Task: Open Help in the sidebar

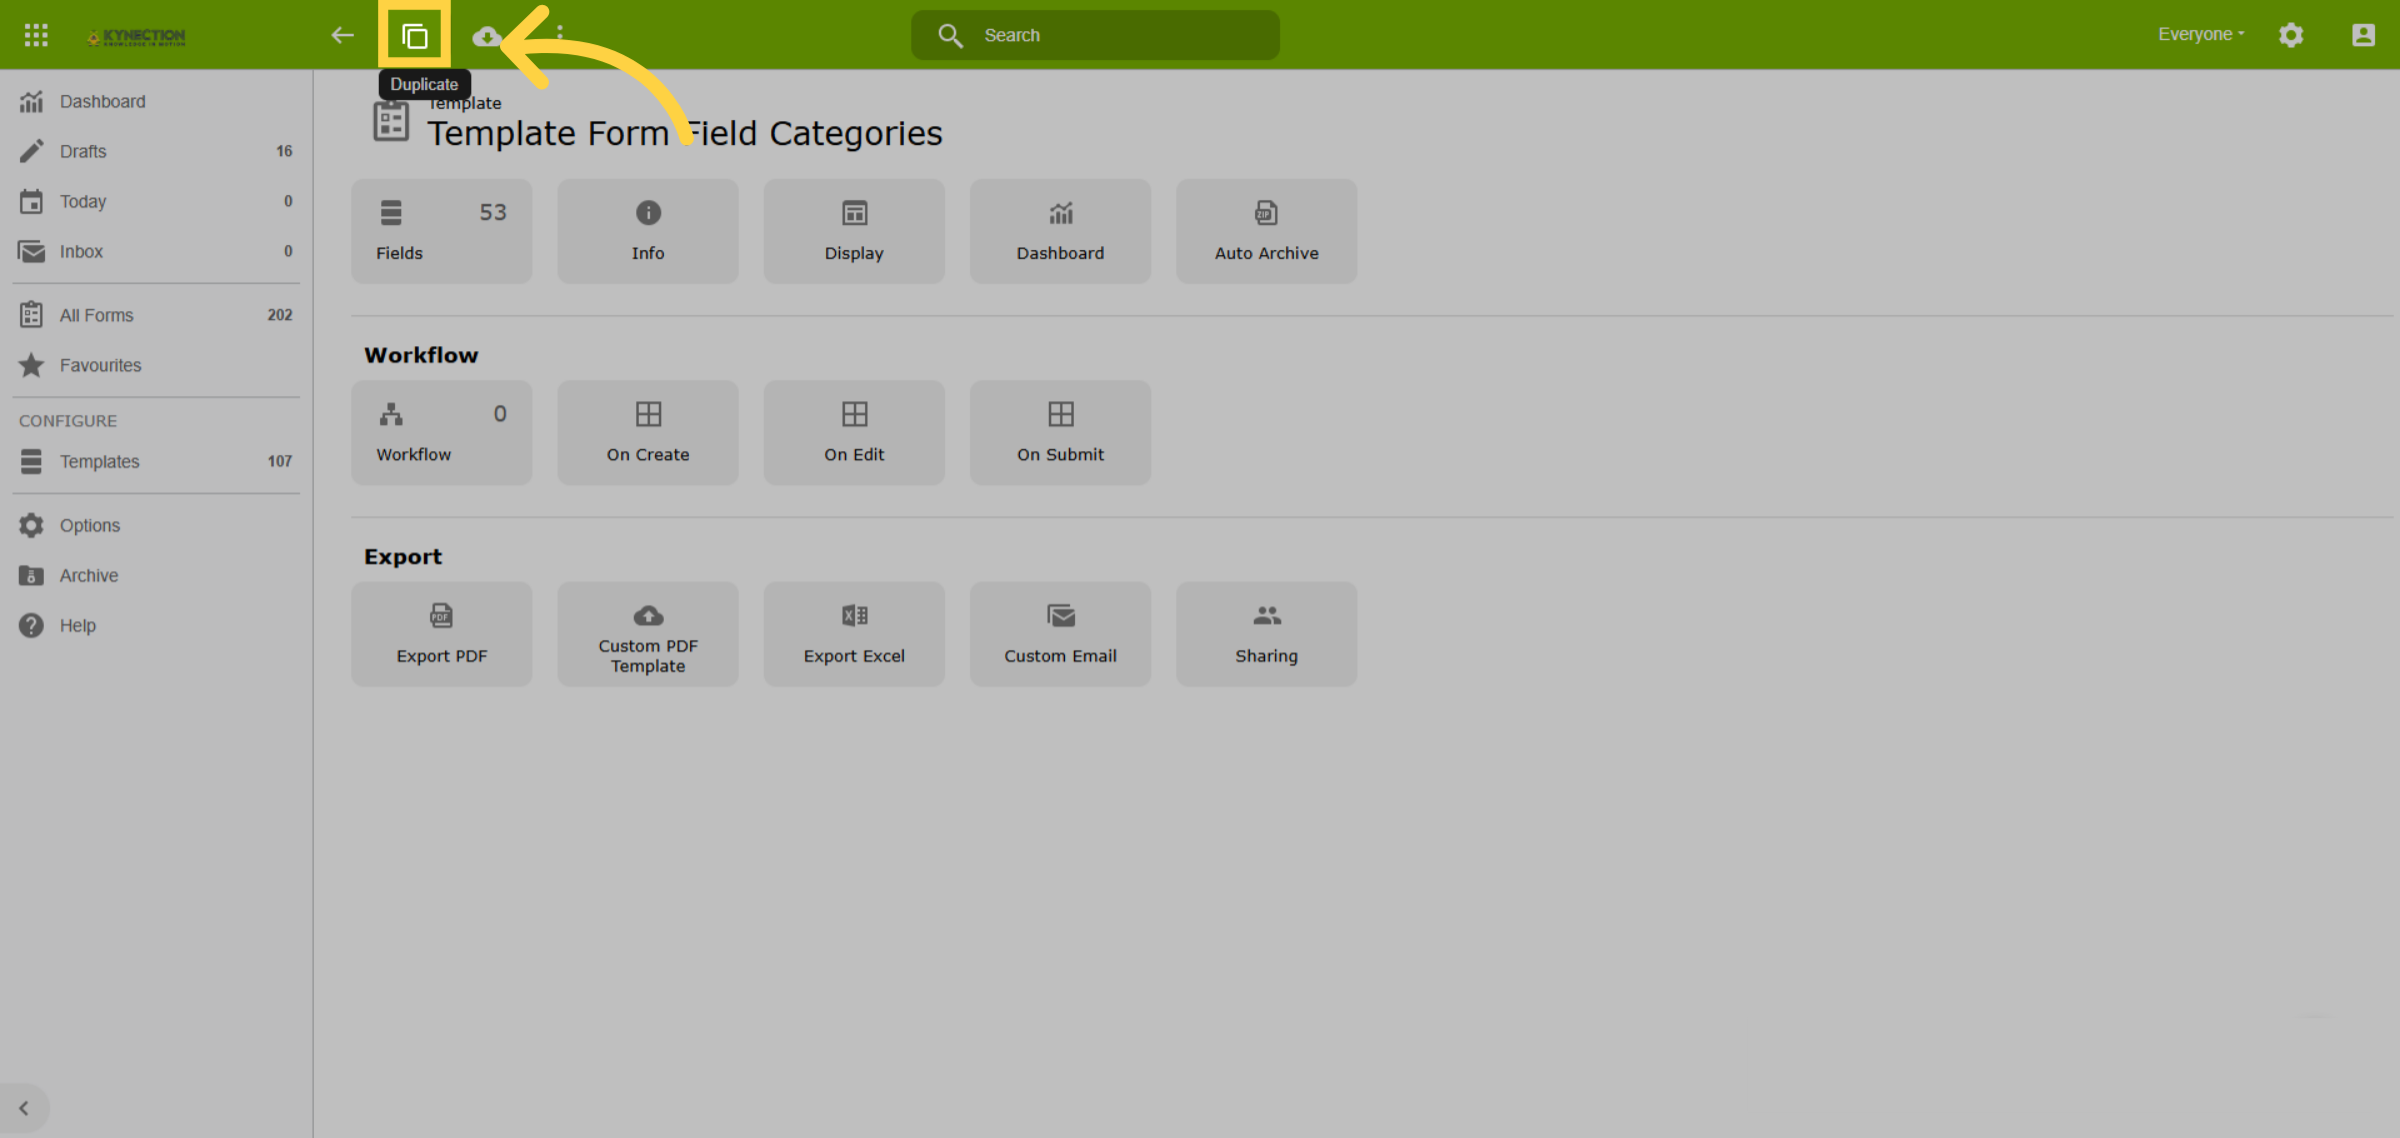Action: coord(156,625)
